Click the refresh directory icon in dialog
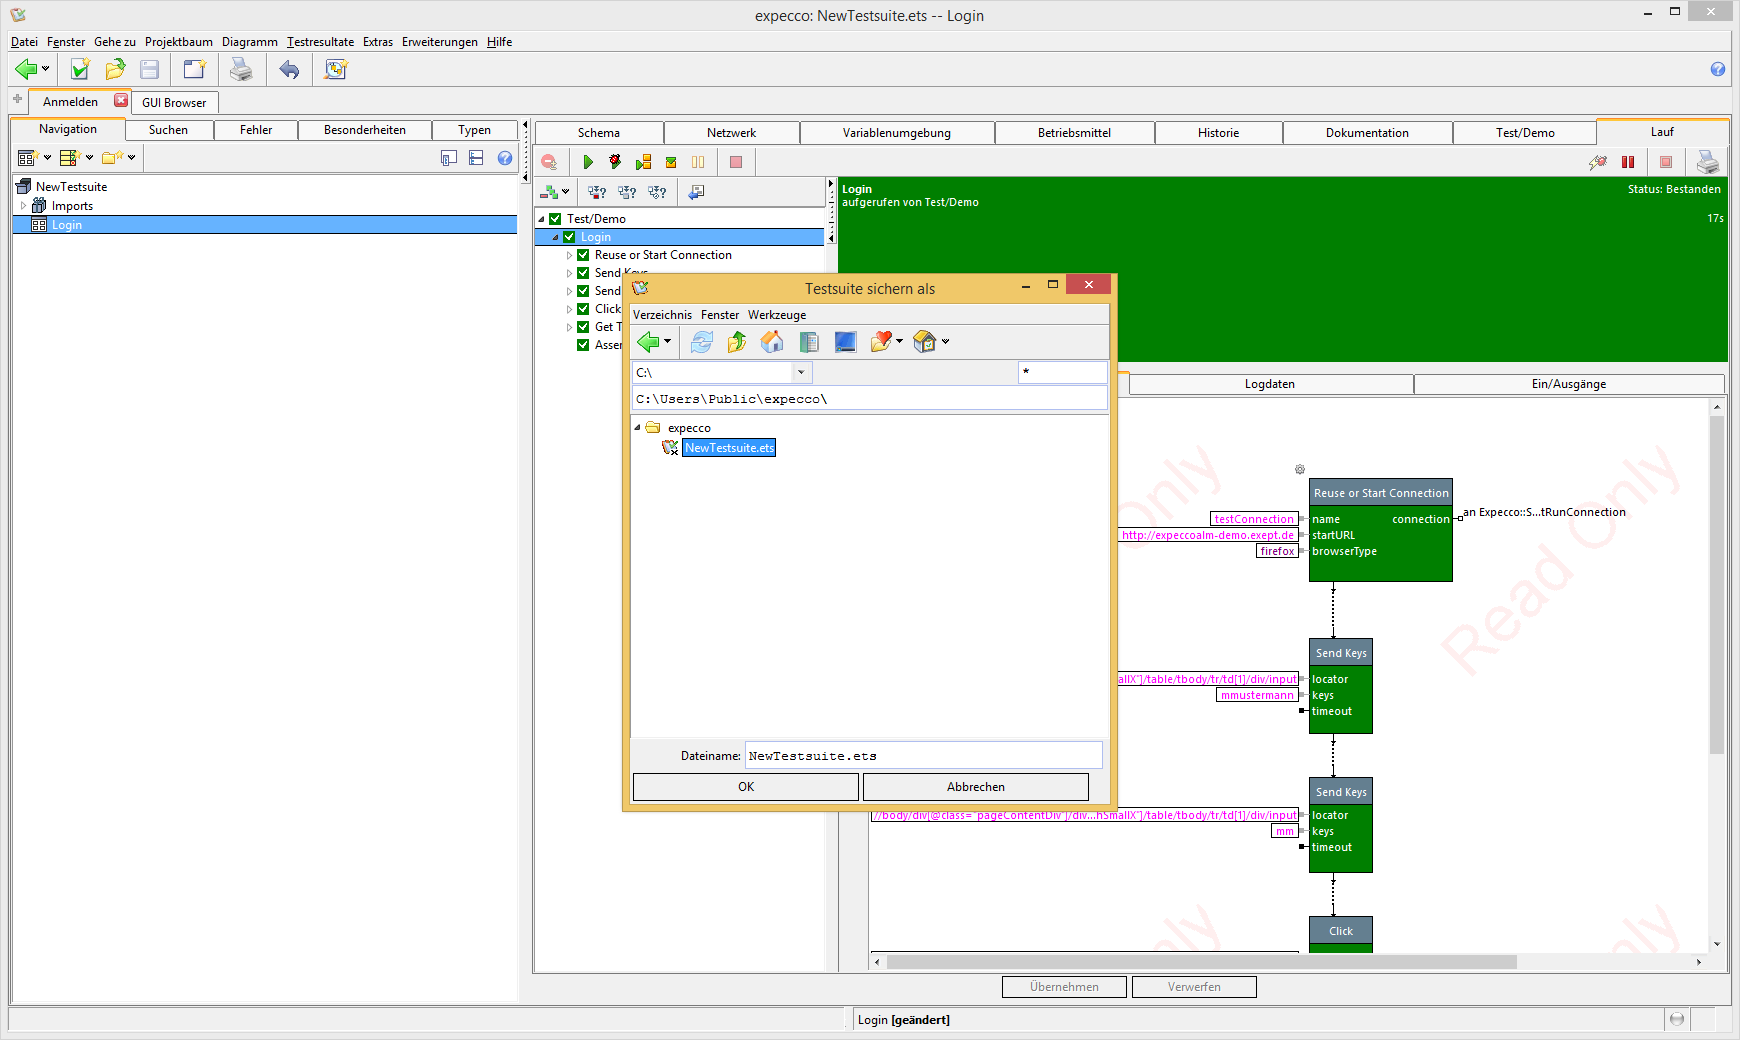The height and width of the screenshot is (1040, 1740). 702,342
